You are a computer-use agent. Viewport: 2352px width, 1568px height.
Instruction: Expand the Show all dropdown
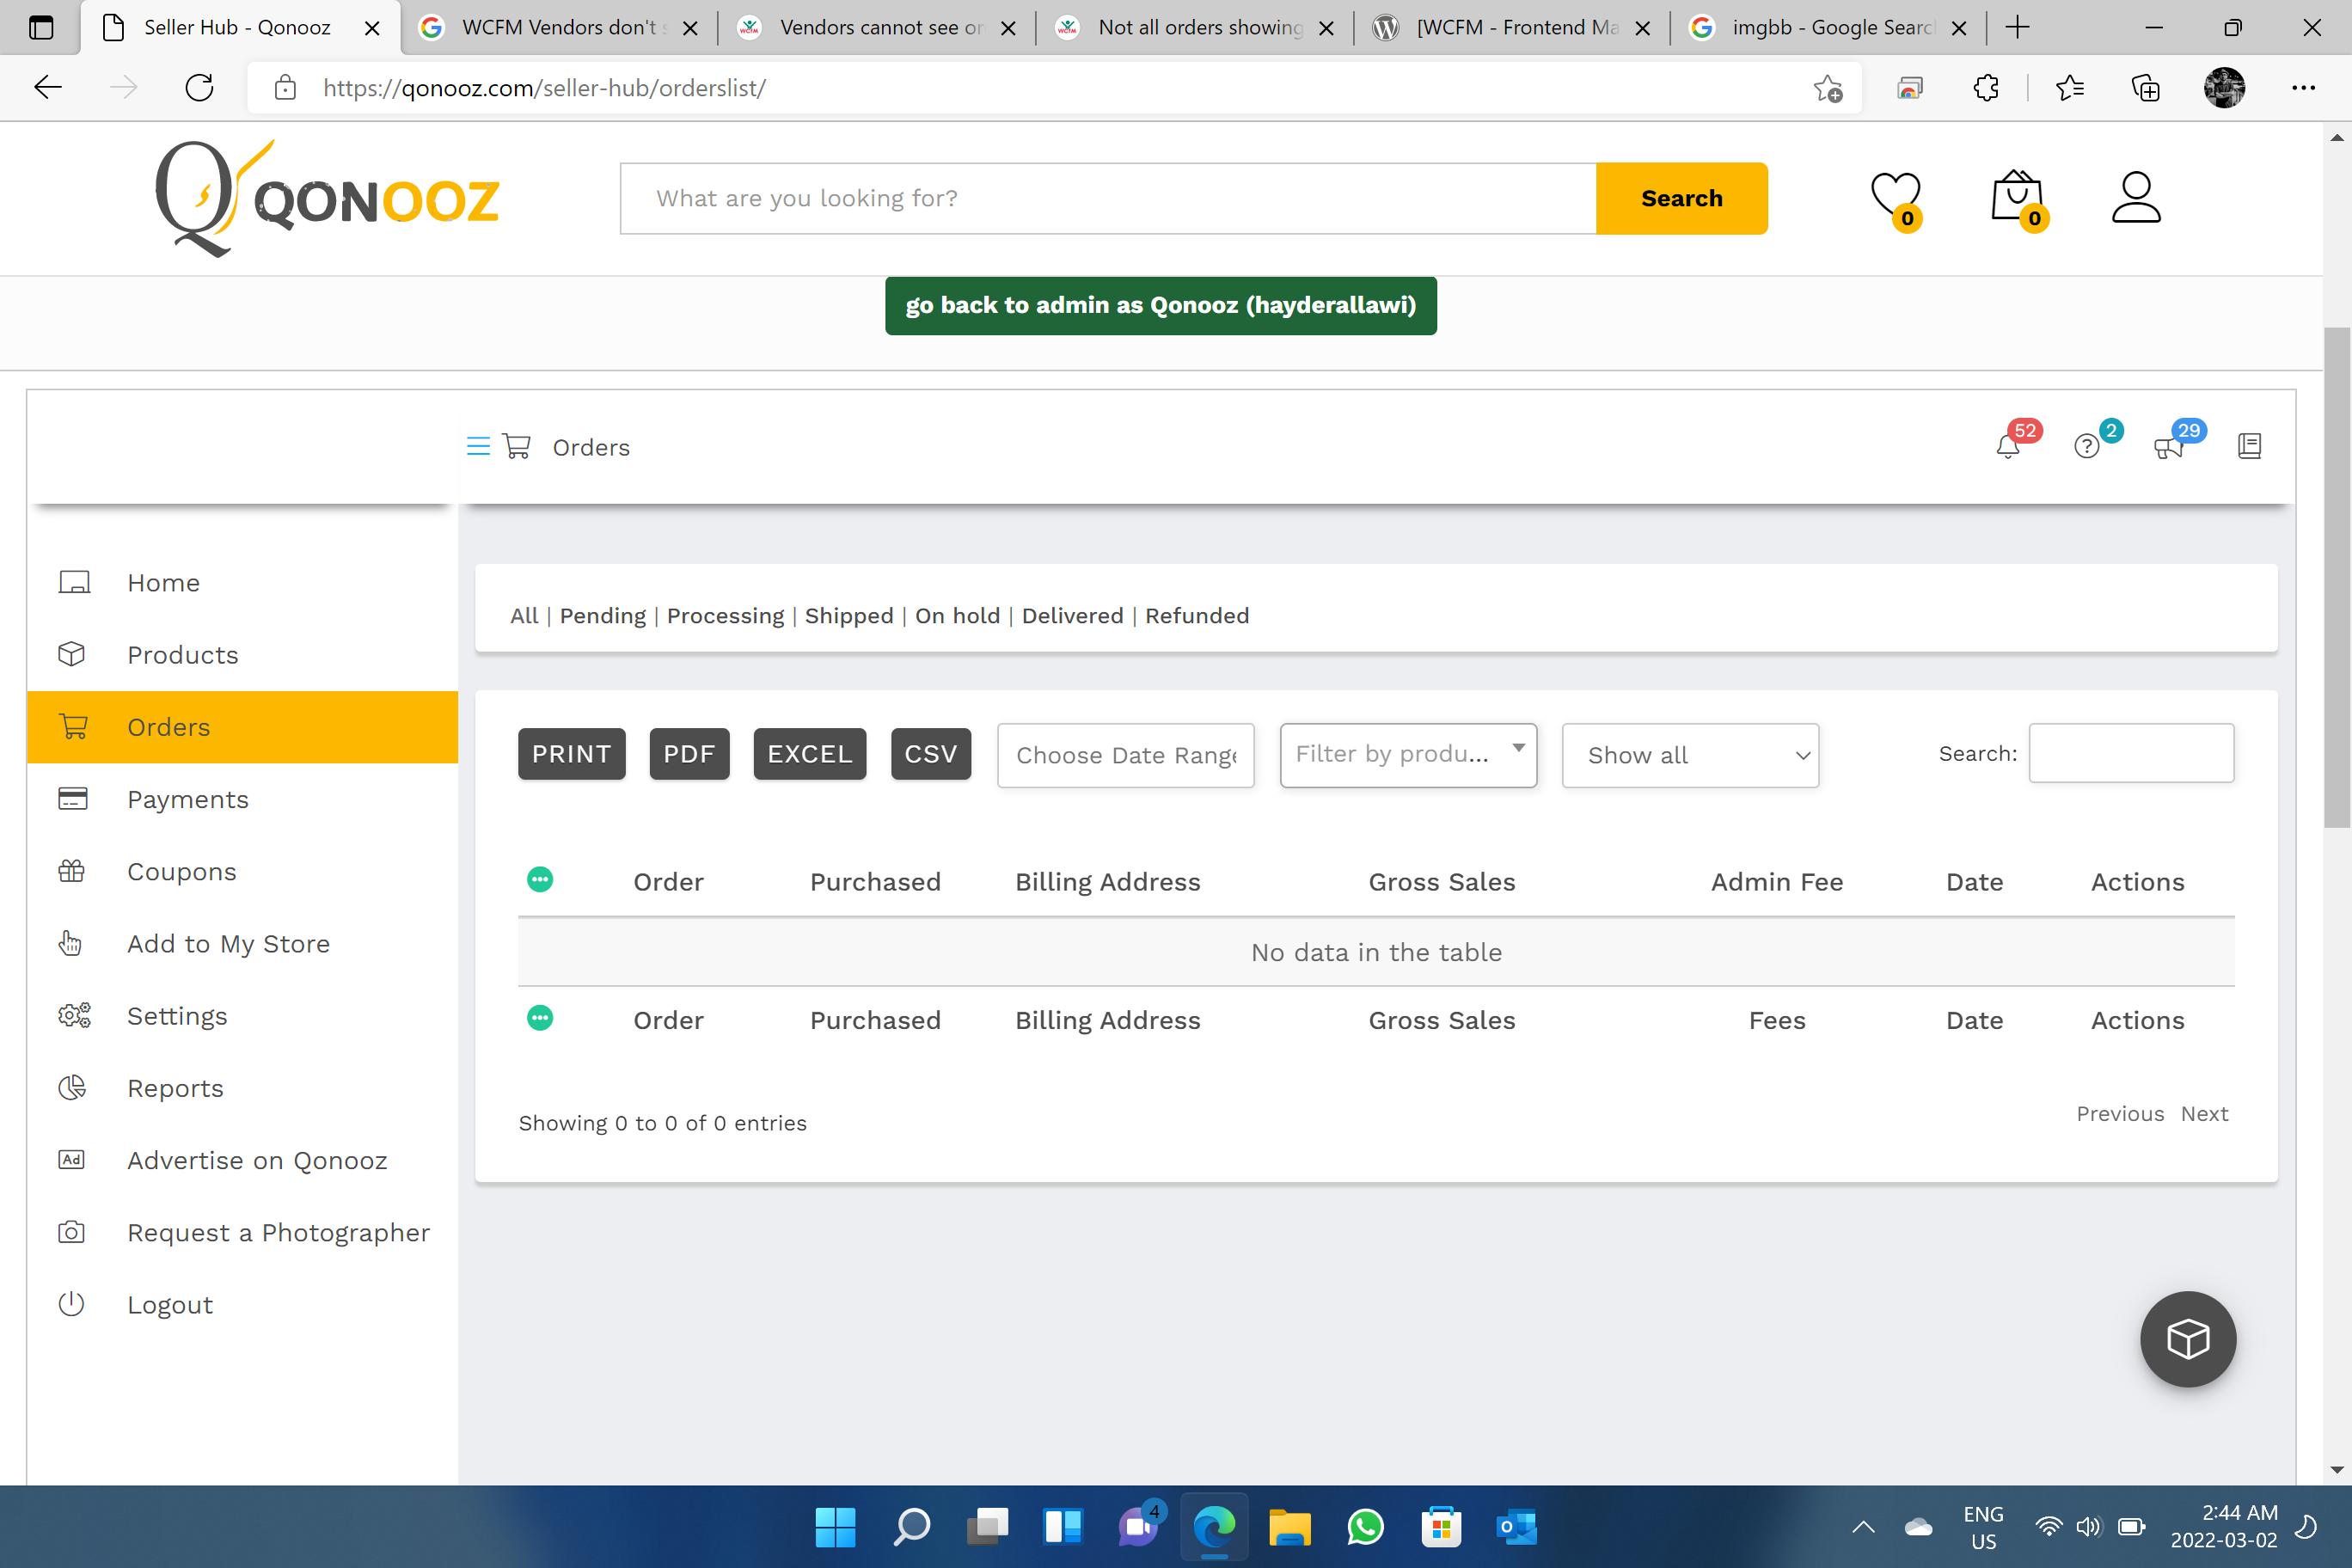click(1690, 755)
